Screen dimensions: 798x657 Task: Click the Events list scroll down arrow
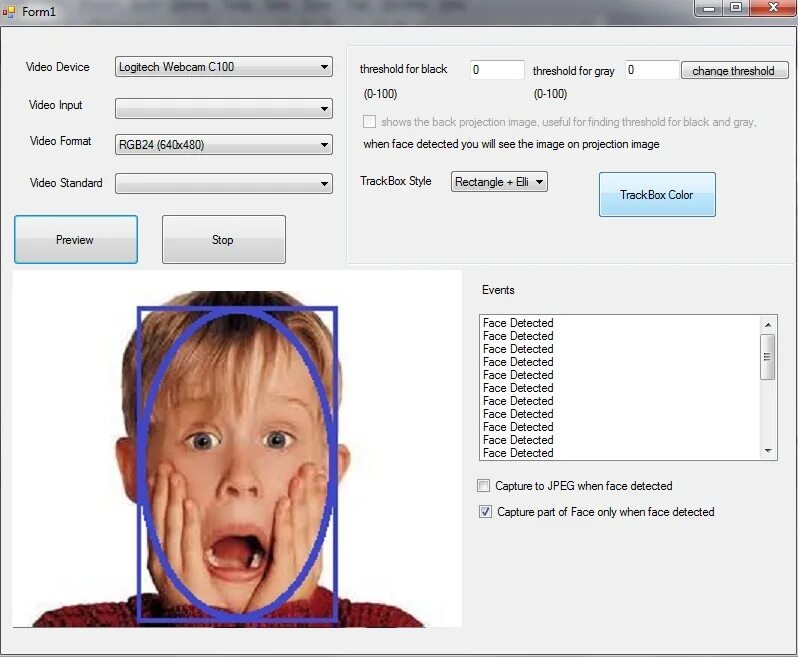(x=768, y=451)
